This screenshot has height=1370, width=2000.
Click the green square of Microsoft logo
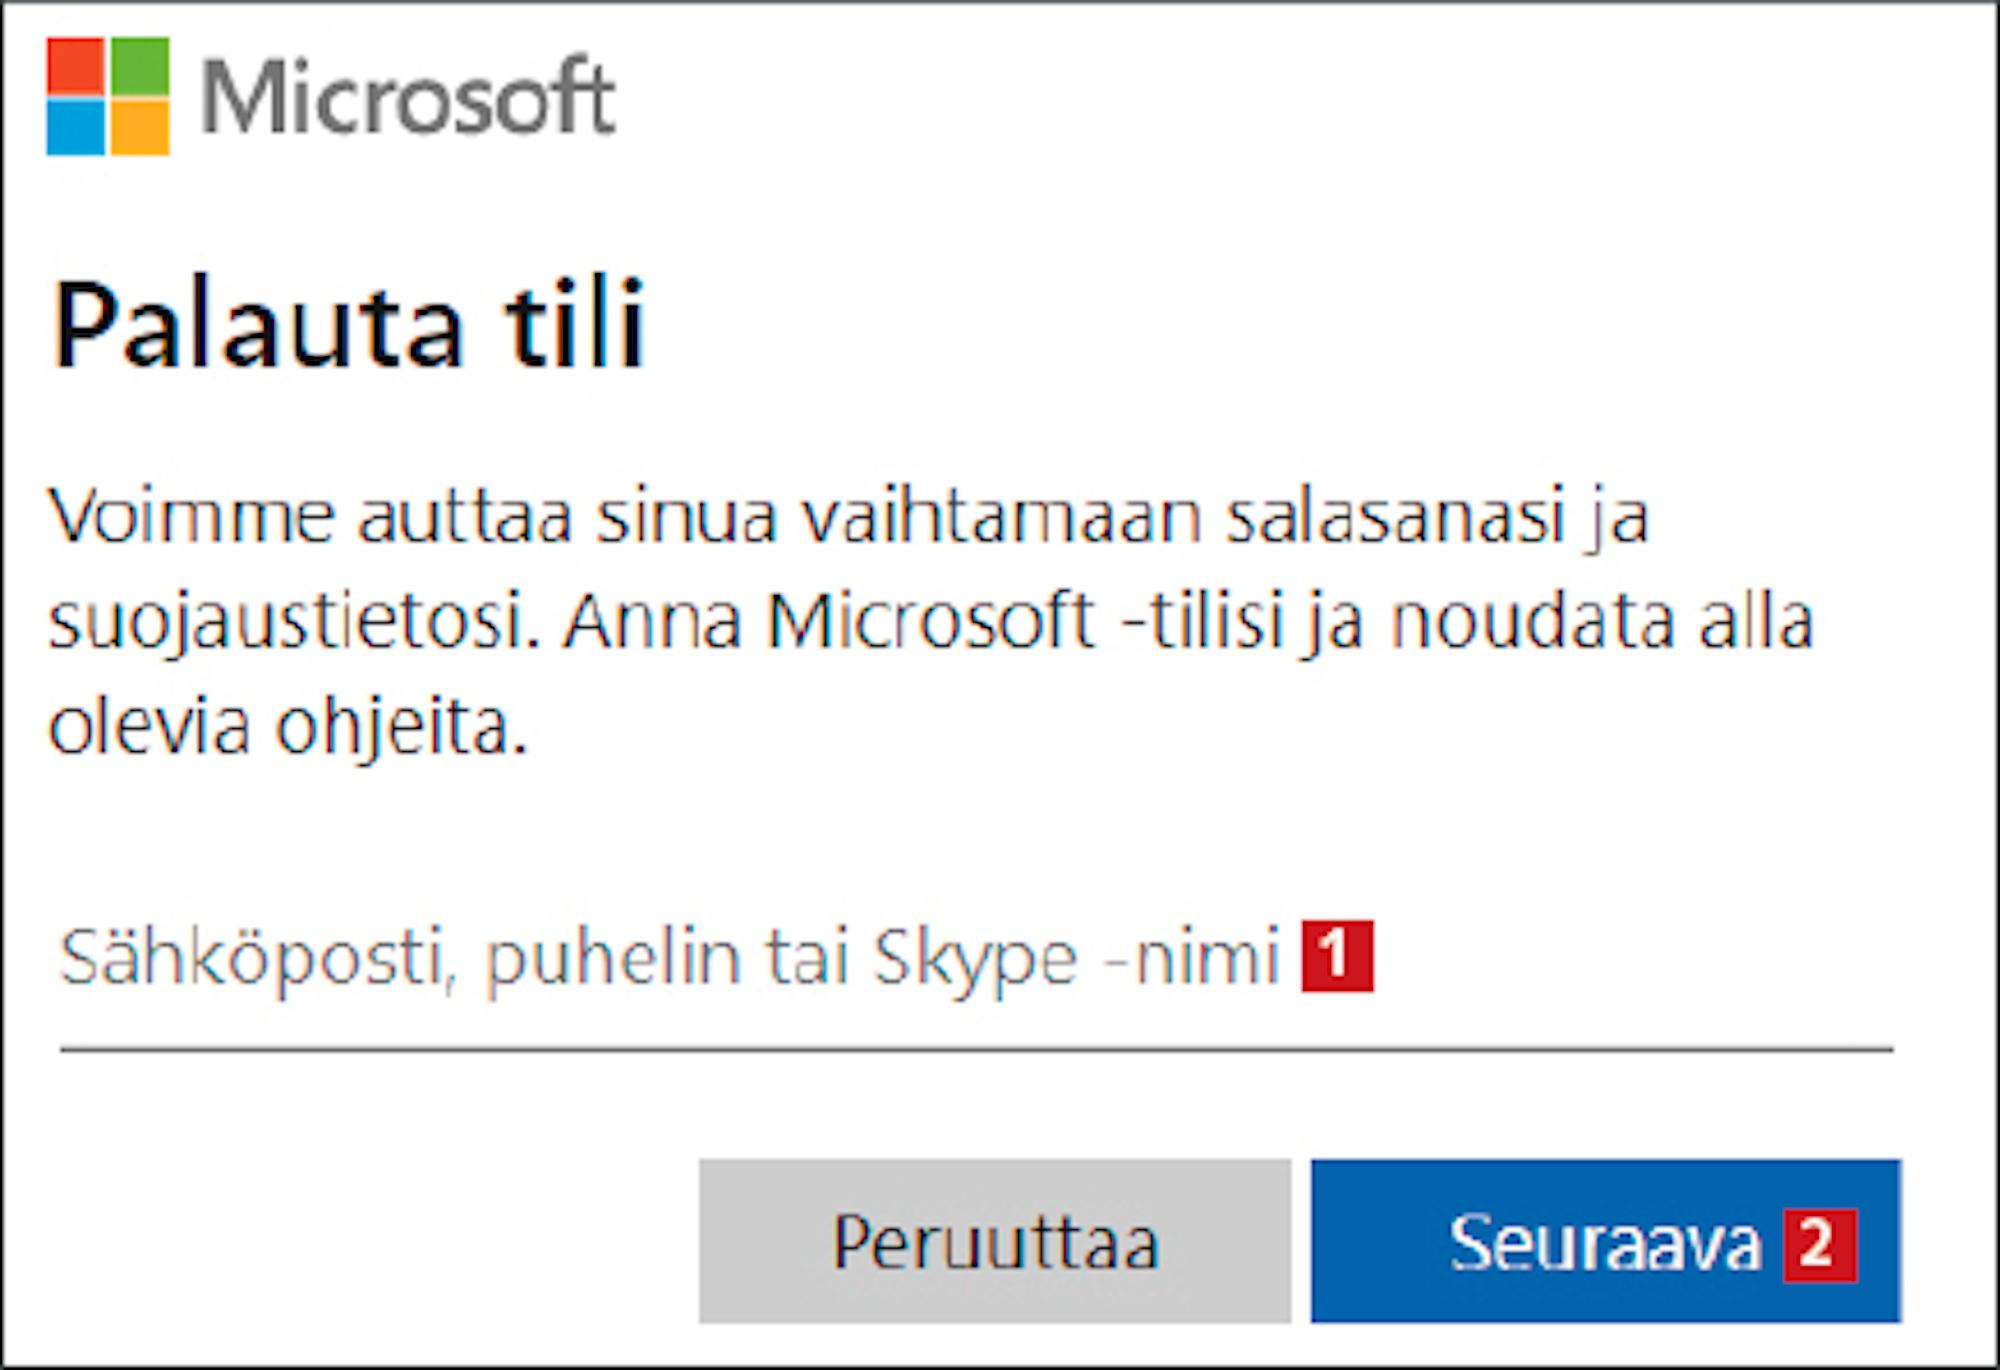(139, 66)
